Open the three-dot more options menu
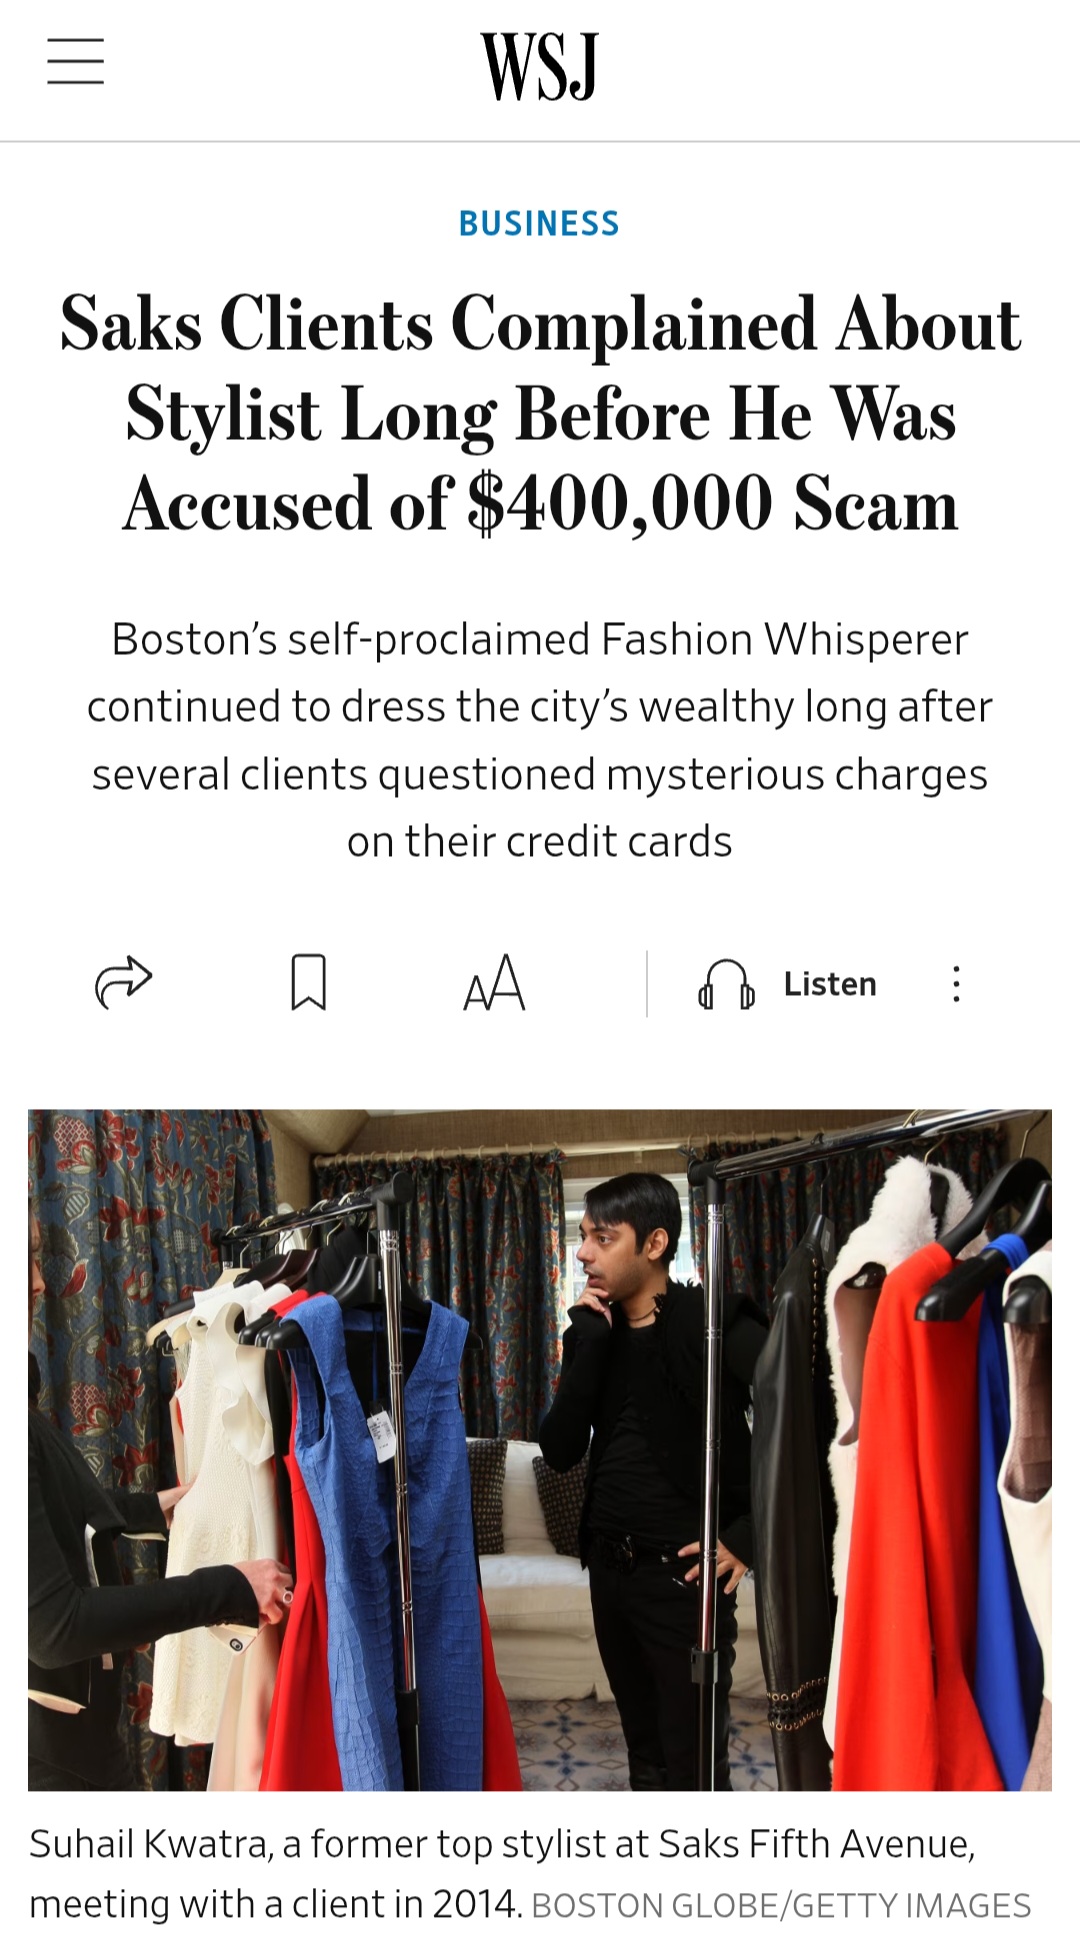This screenshot has height=1949, width=1080. pyautogui.click(x=956, y=984)
